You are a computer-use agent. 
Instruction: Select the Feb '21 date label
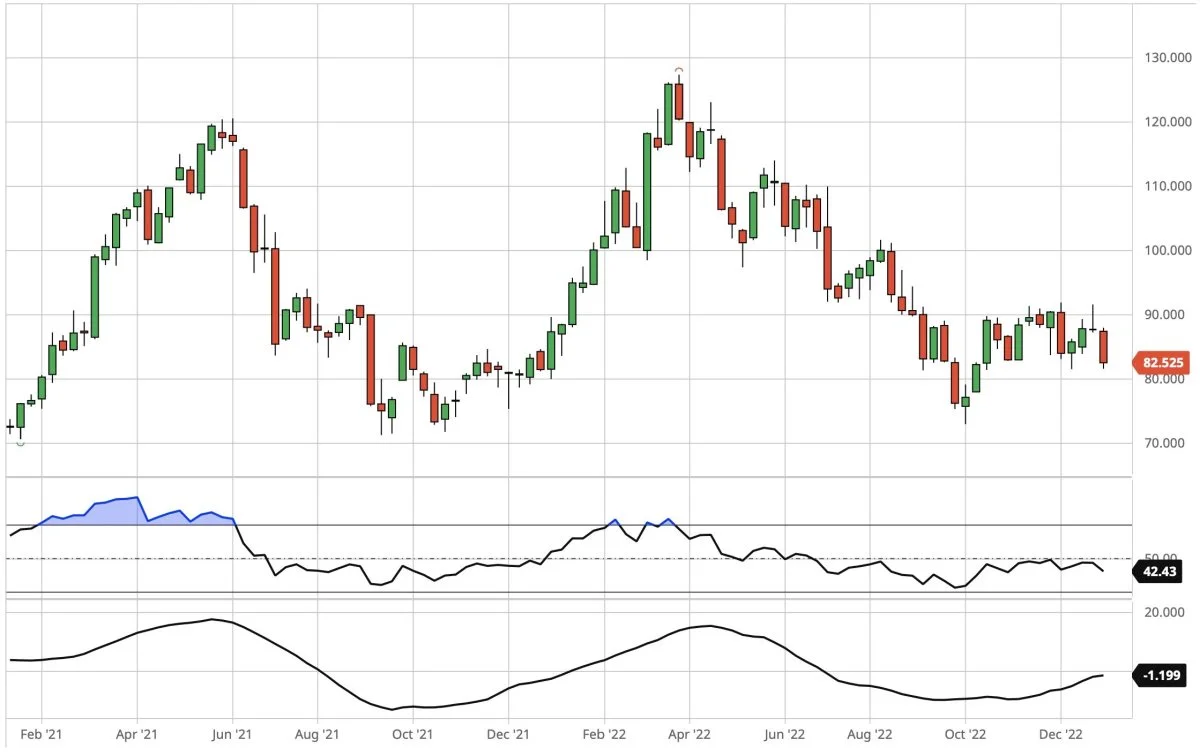42,734
